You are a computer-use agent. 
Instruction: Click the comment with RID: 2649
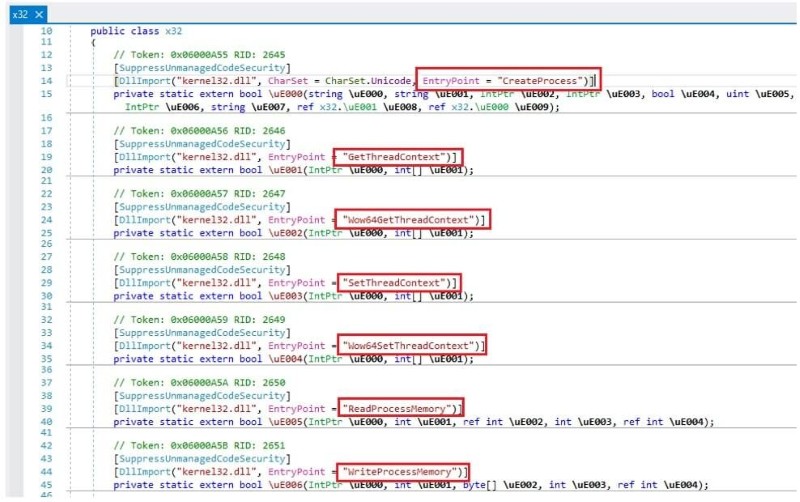(199, 320)
